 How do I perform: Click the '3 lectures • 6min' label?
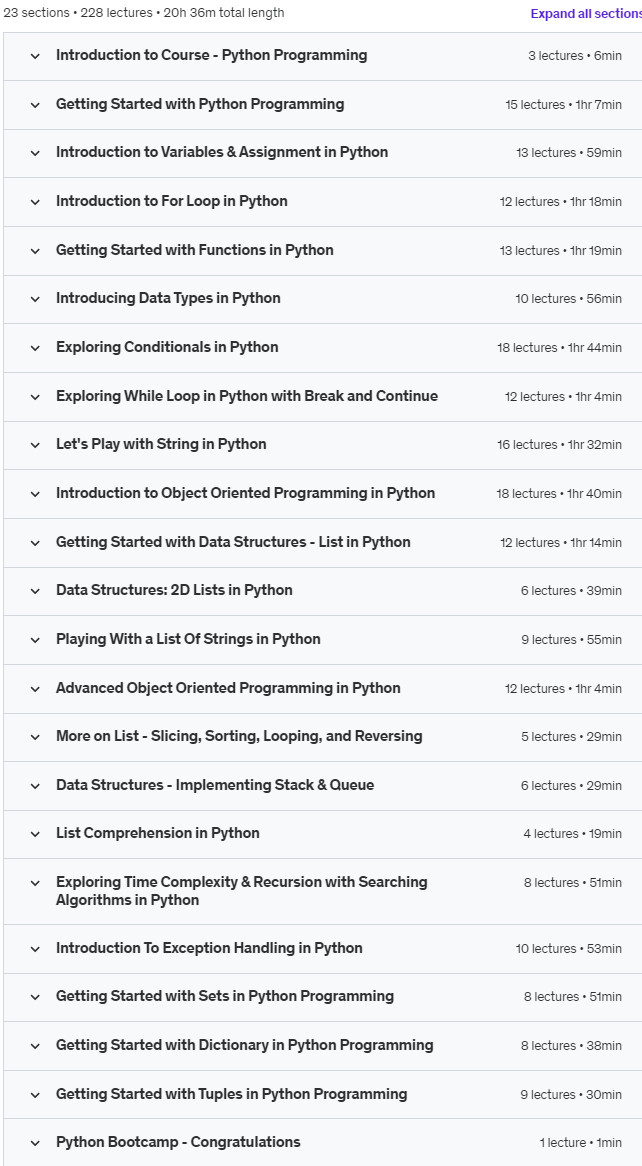575,56
